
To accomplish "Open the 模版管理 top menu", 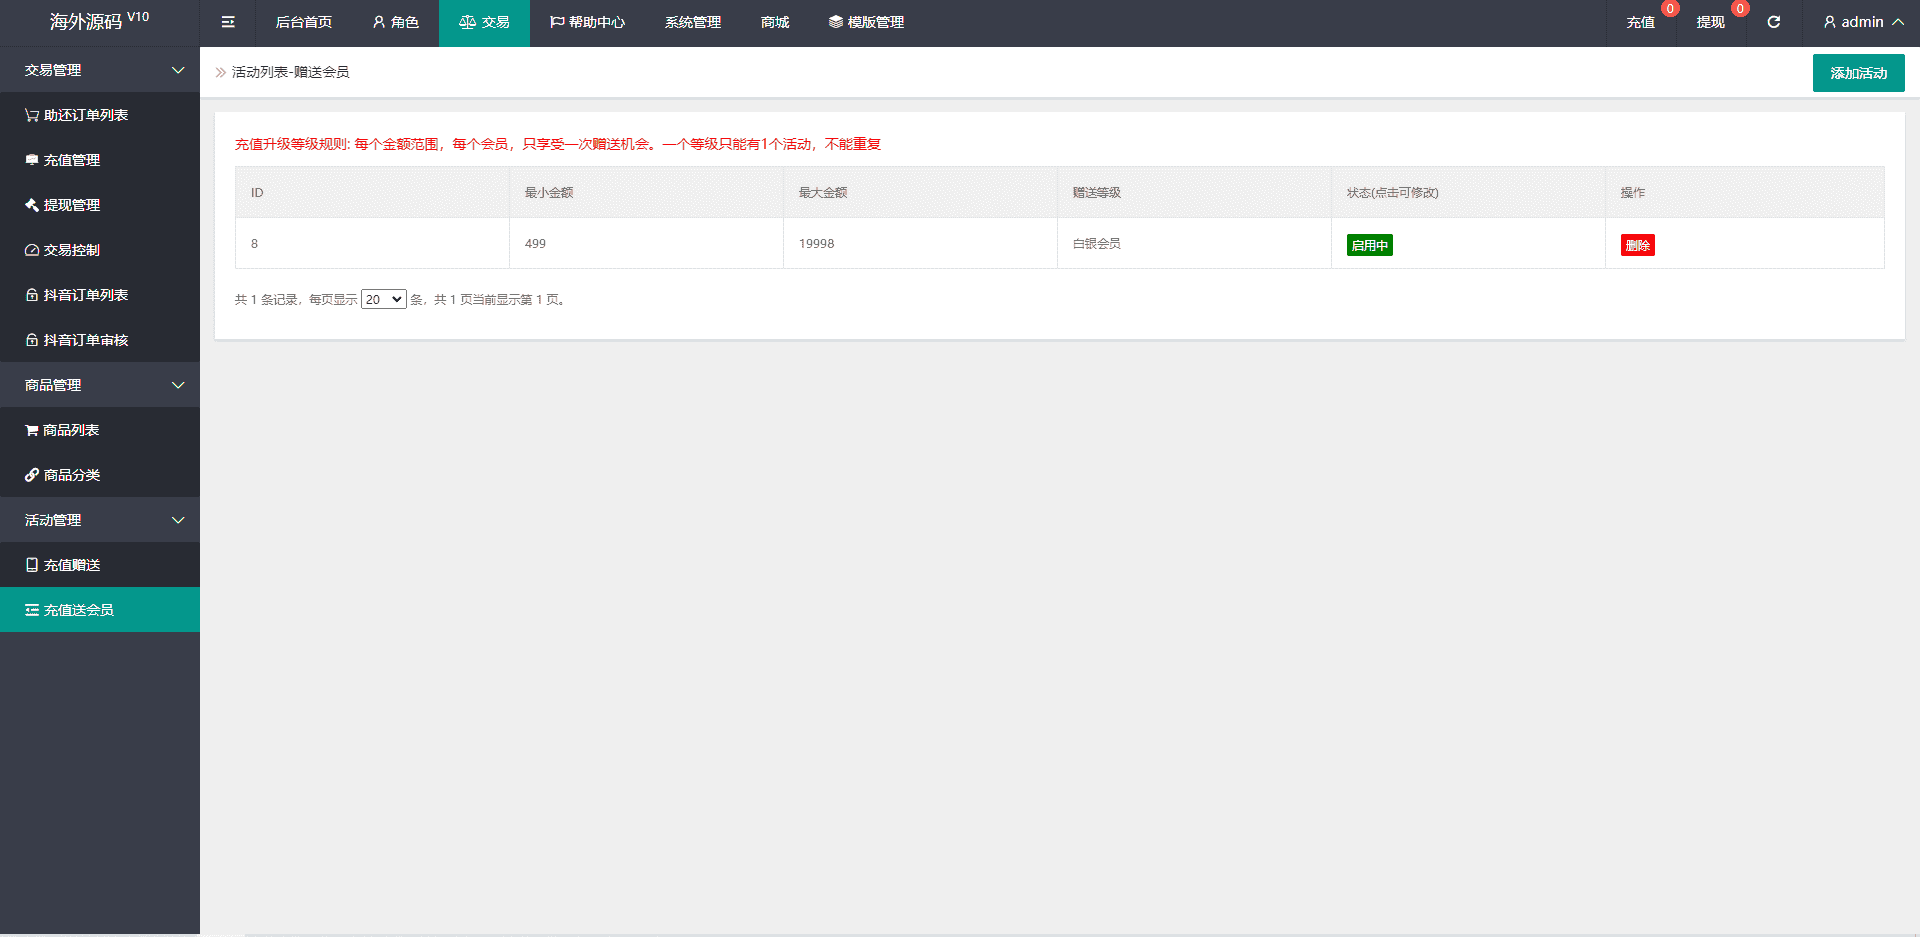I will point(866,22).
